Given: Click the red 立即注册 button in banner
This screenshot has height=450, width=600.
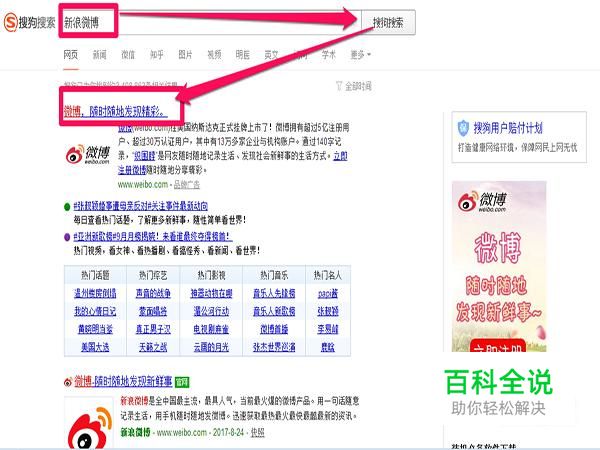Looking at the screenshot, I should pos(497,346).
